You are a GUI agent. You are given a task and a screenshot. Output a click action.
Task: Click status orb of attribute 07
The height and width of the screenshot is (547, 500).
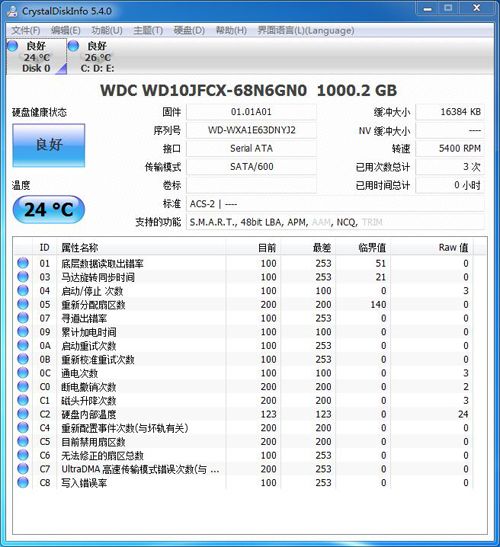point(23,317)
